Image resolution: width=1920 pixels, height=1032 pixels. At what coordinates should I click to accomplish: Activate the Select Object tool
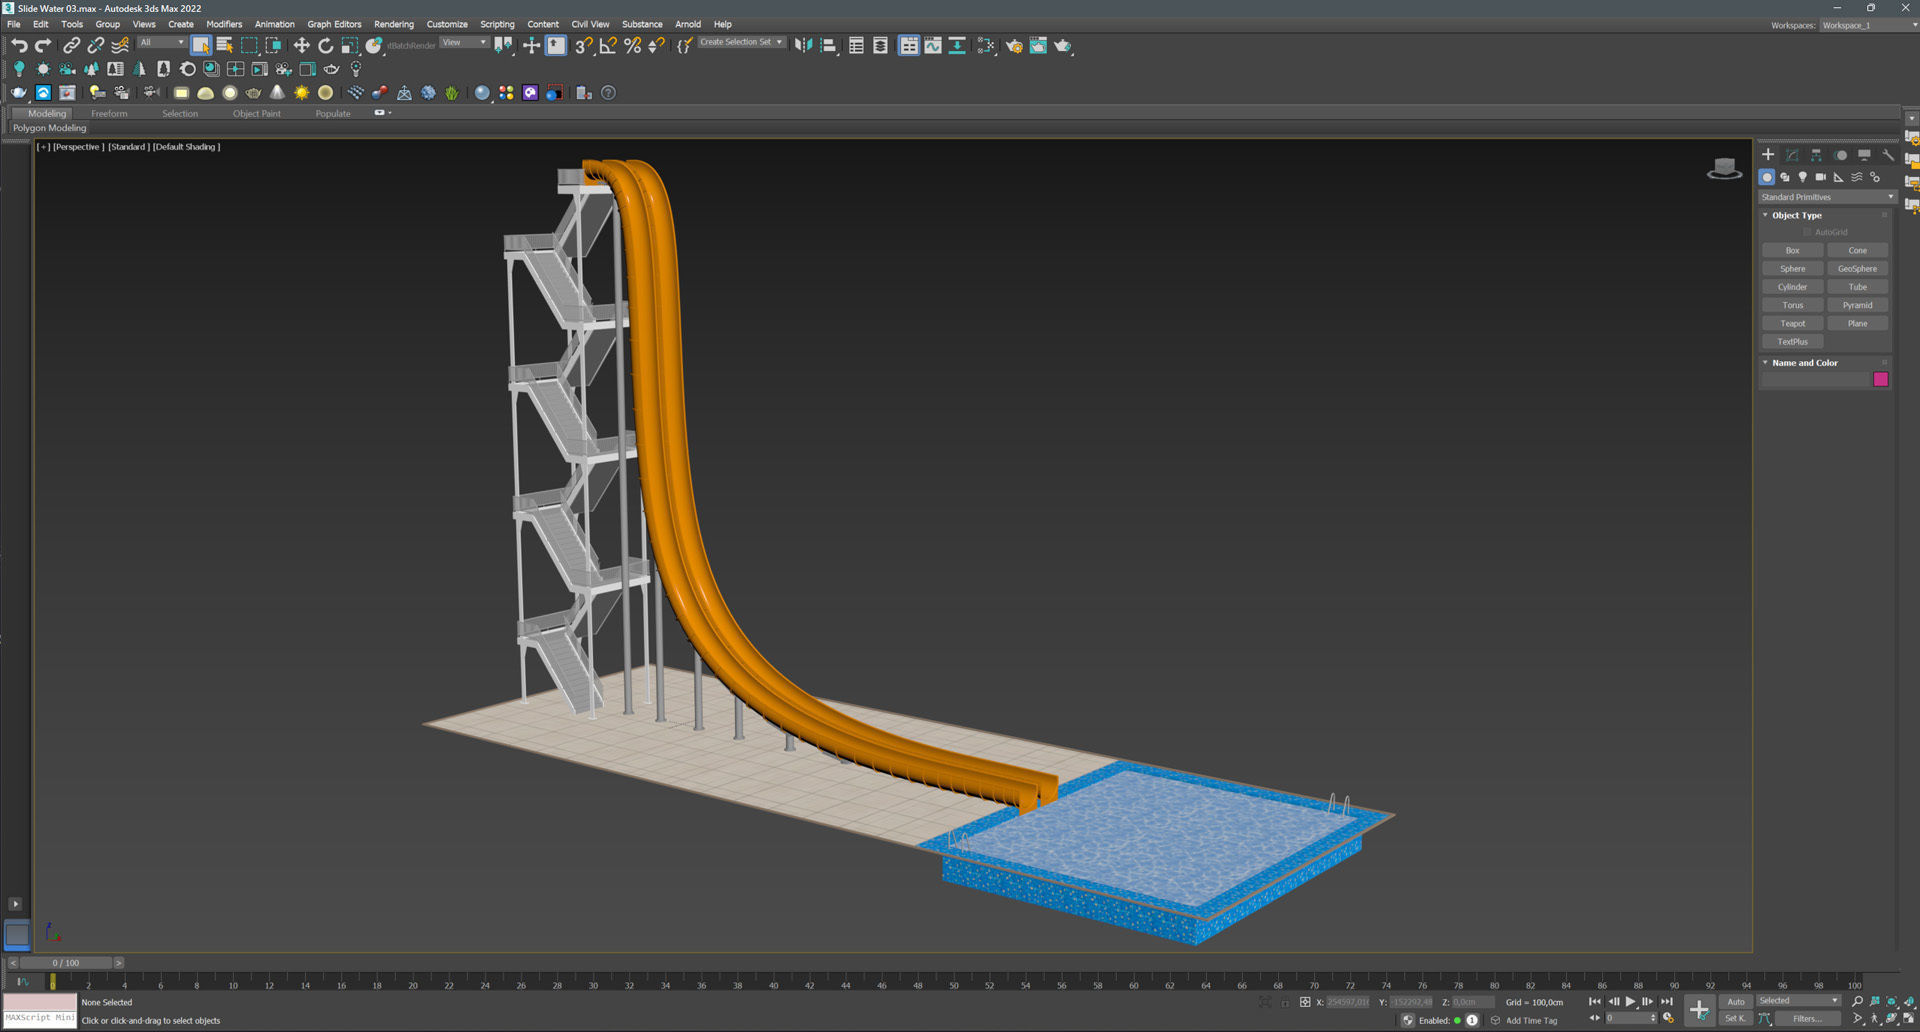(x=200, y=45)
